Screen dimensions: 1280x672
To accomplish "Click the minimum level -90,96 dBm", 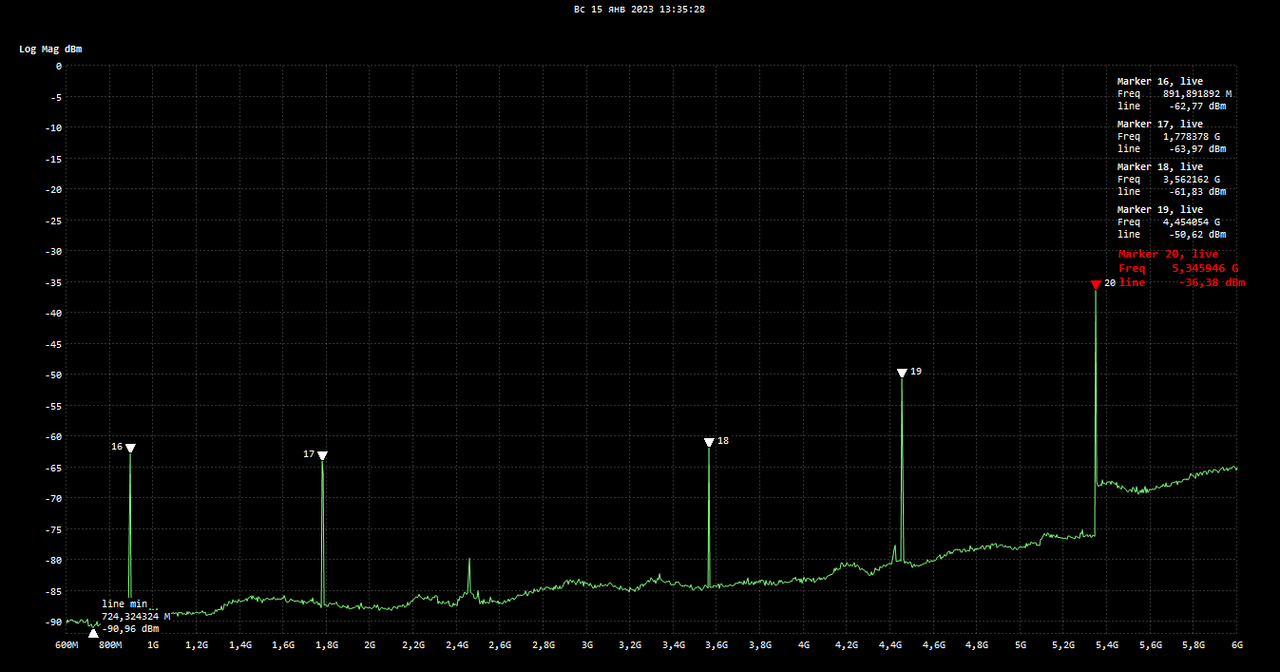I will pyautogui.click(x=131, y=629).
